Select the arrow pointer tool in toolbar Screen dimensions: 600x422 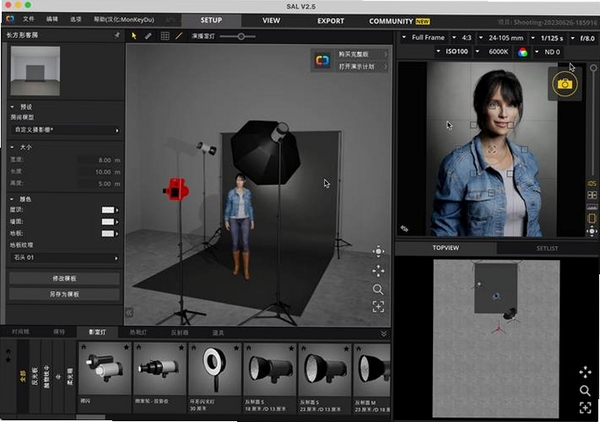point(134,36)
